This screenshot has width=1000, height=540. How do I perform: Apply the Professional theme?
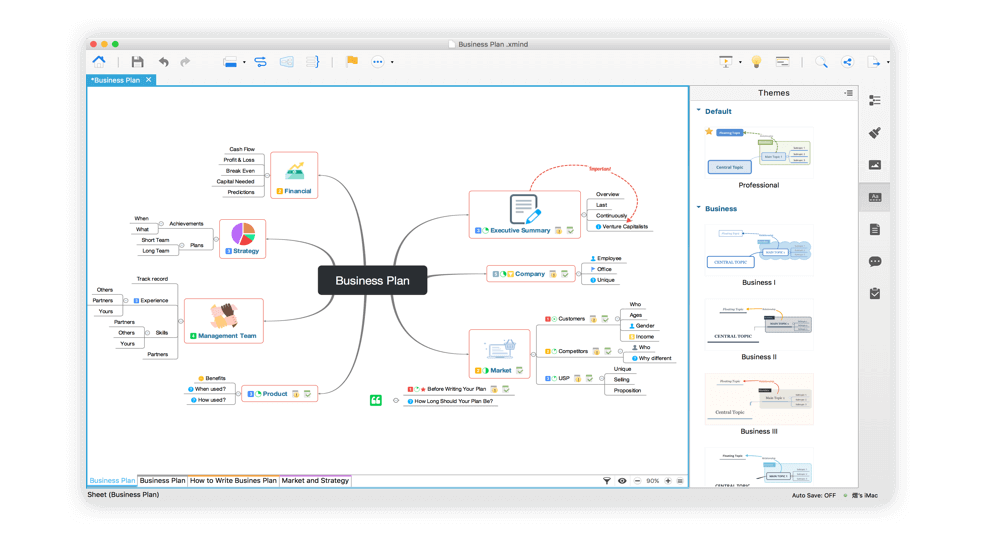pyautogui.click(x=759, y=152)
